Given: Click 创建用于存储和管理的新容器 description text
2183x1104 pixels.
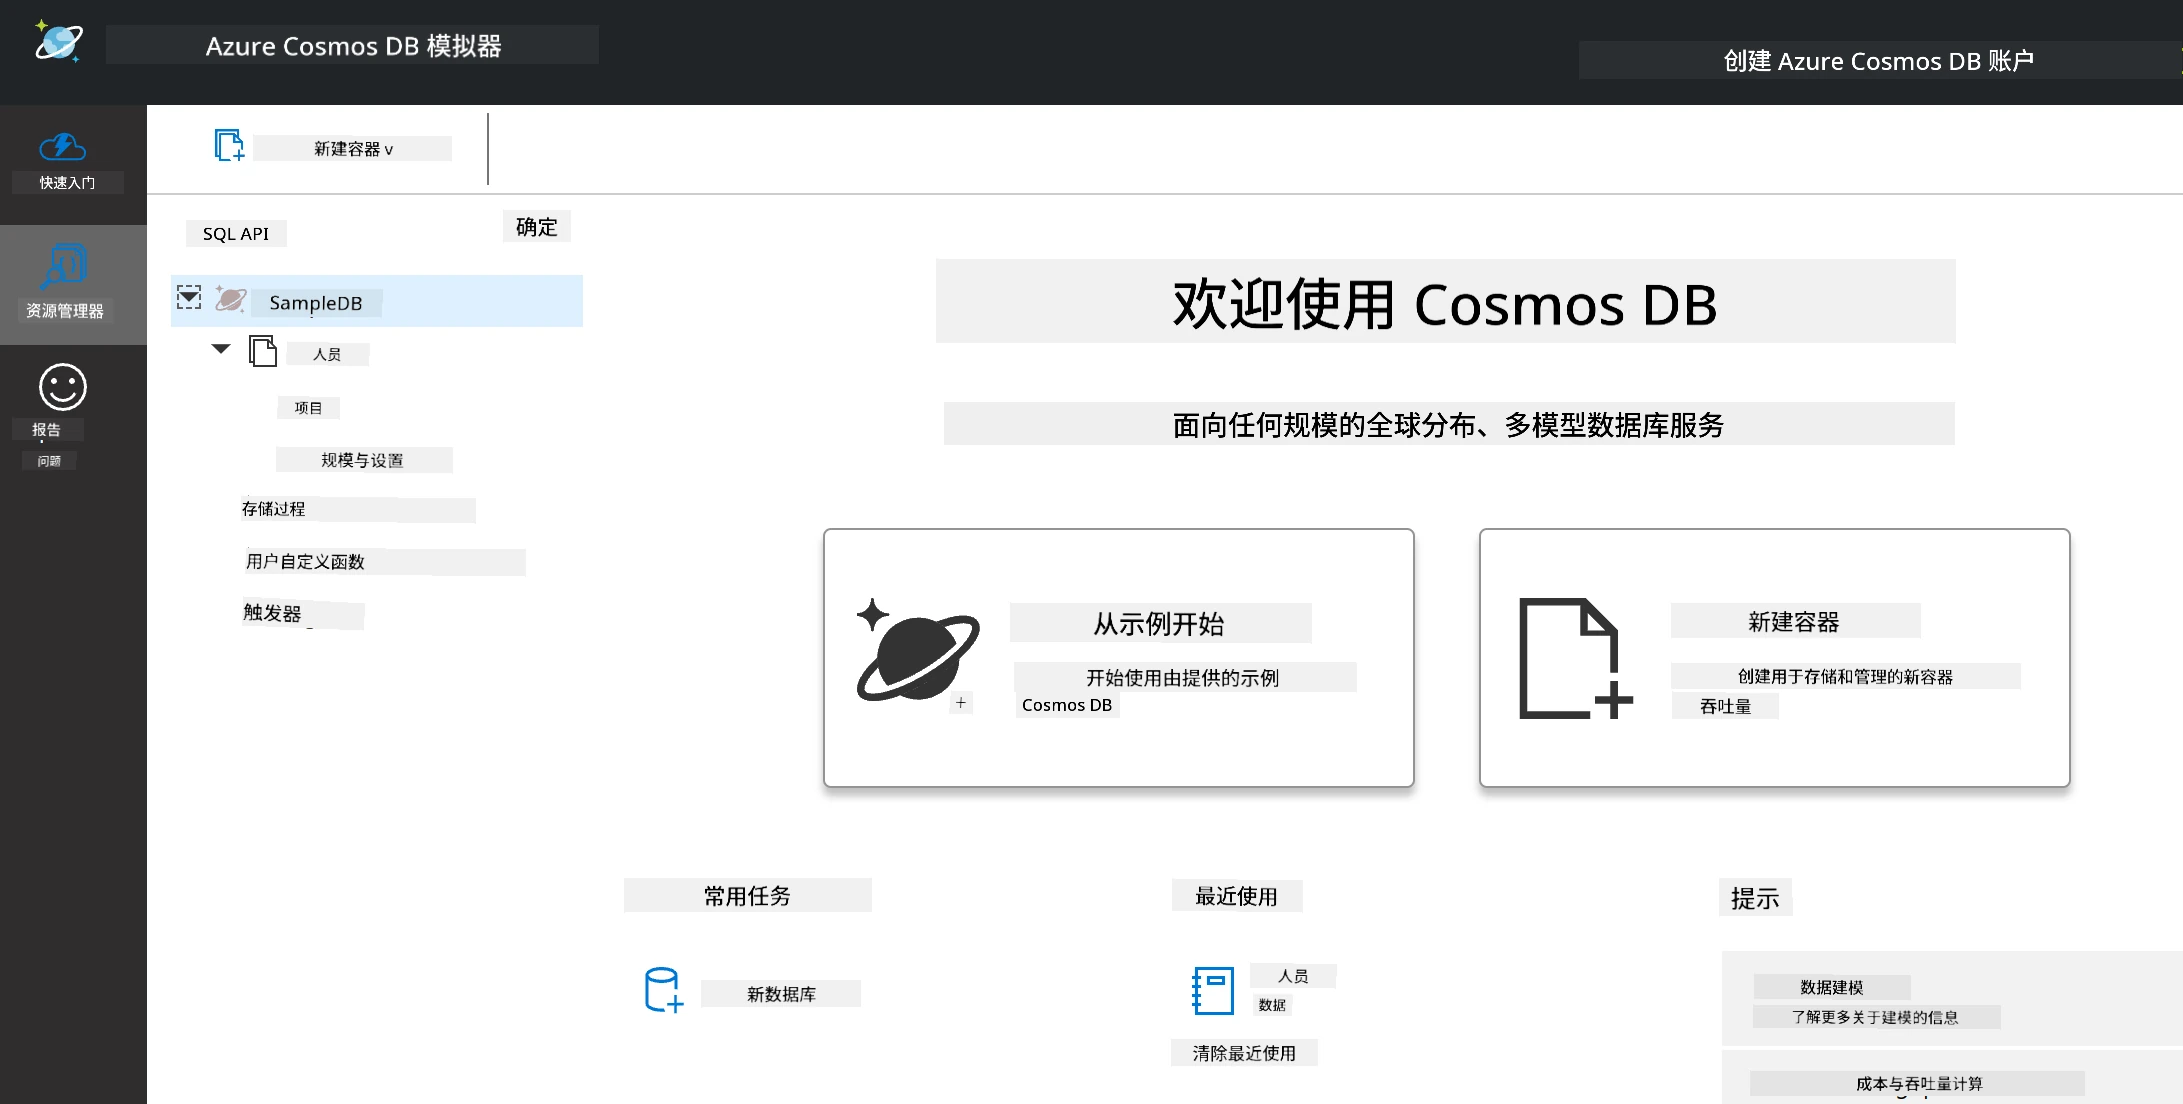Looking at the screenshot, I should (x=1845, y=676).
